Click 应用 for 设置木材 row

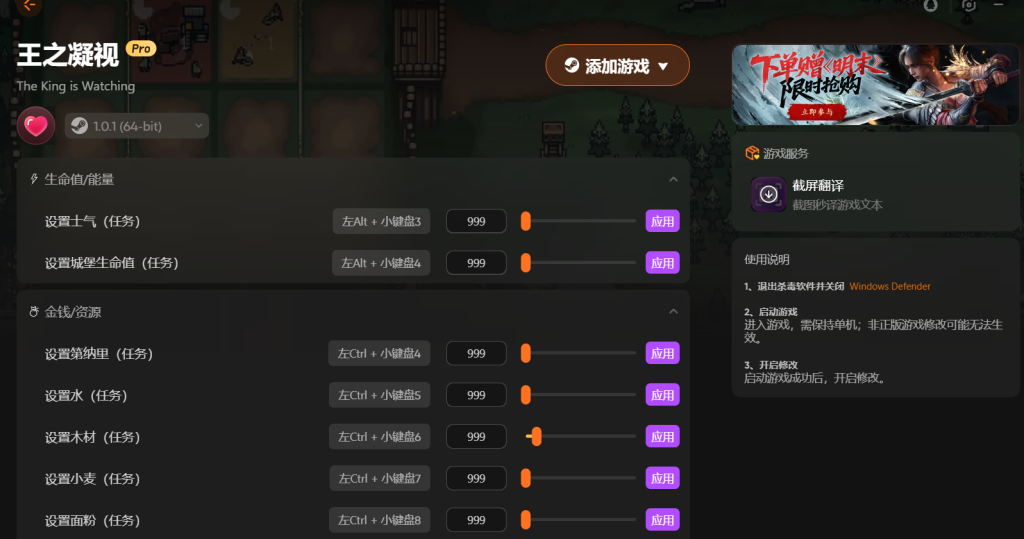pyautogui.click(x=662, y=436)
